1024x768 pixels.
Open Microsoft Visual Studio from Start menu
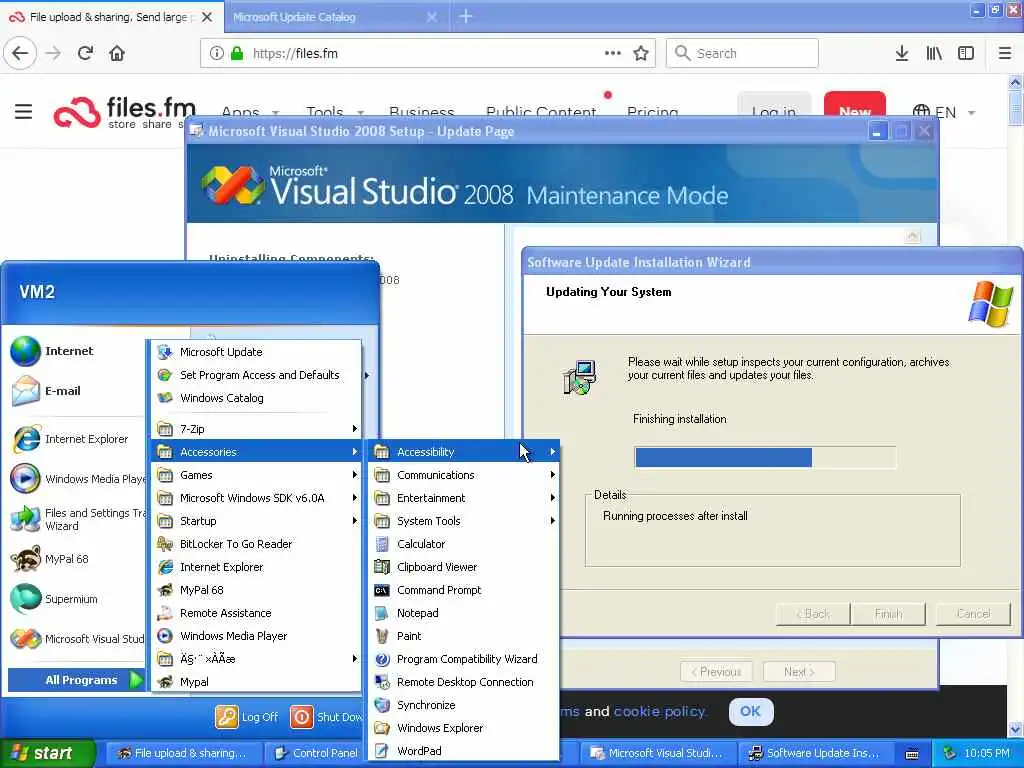pos(76,639)
